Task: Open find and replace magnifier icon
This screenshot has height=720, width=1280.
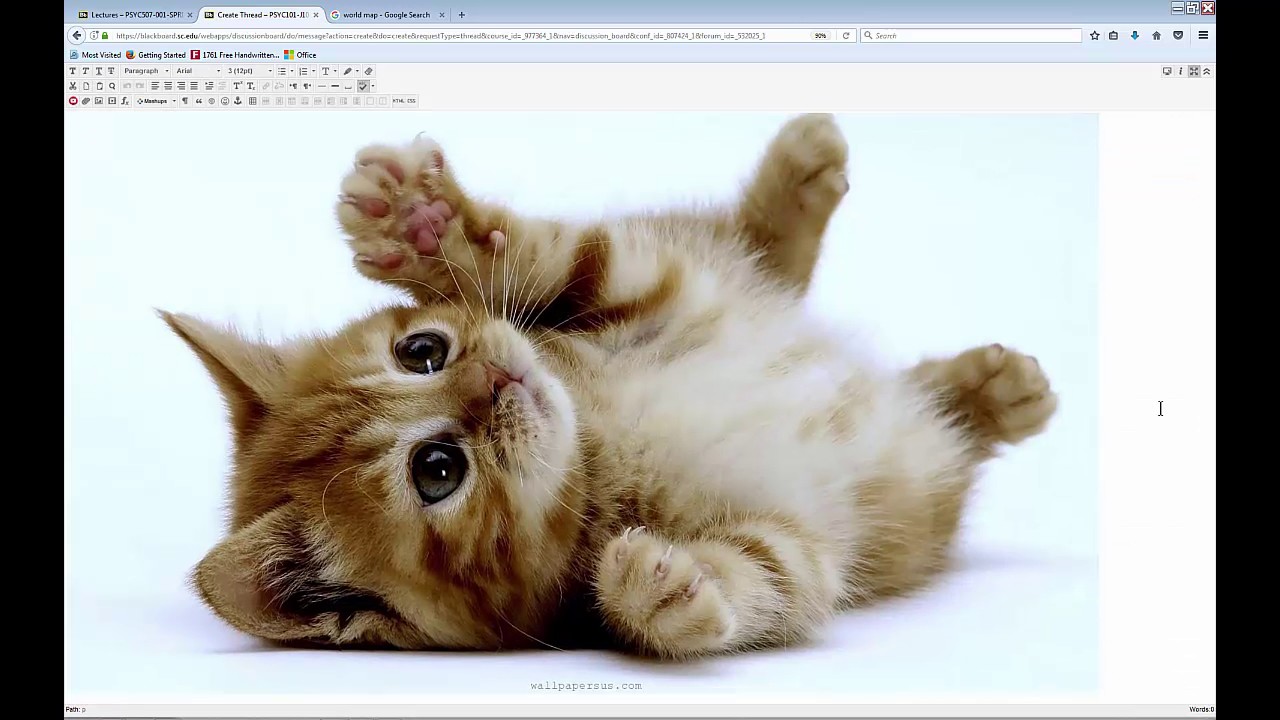Action: coord(111,86)
